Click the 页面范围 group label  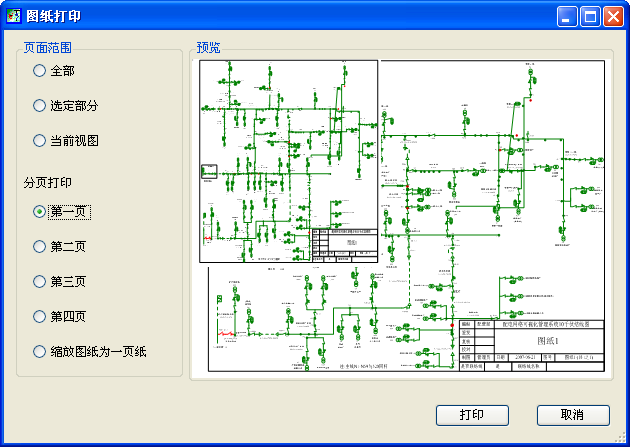pyautogui.click(x=47, y=48)
